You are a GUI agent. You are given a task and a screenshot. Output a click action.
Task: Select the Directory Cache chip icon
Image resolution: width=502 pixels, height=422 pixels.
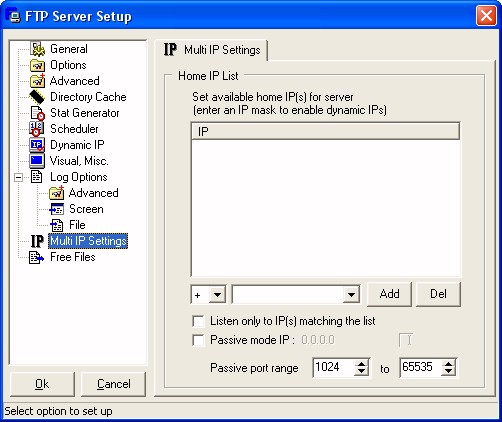pyautogui.click(x=37, y=97)
